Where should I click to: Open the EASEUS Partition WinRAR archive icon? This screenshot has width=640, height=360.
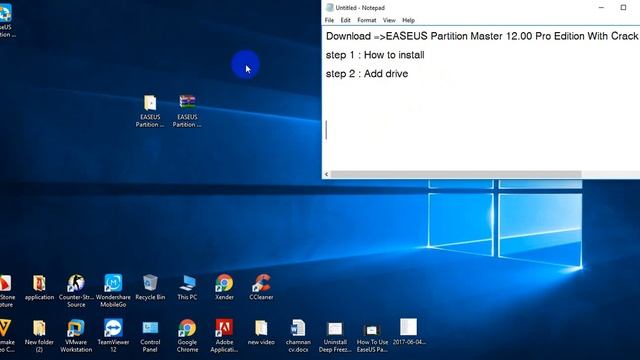(187, 102)
